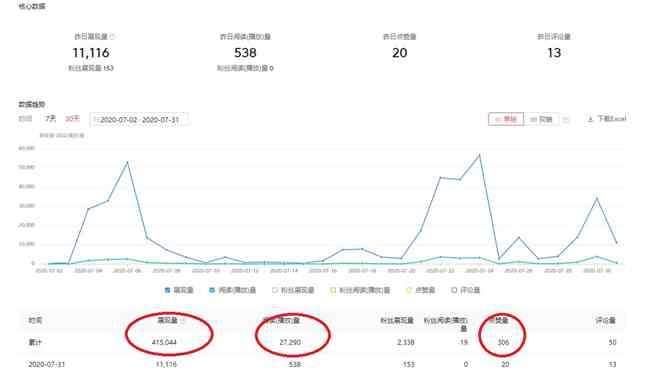
Task: Click 累计 row label in table
Action: click(x=35, y=342)
